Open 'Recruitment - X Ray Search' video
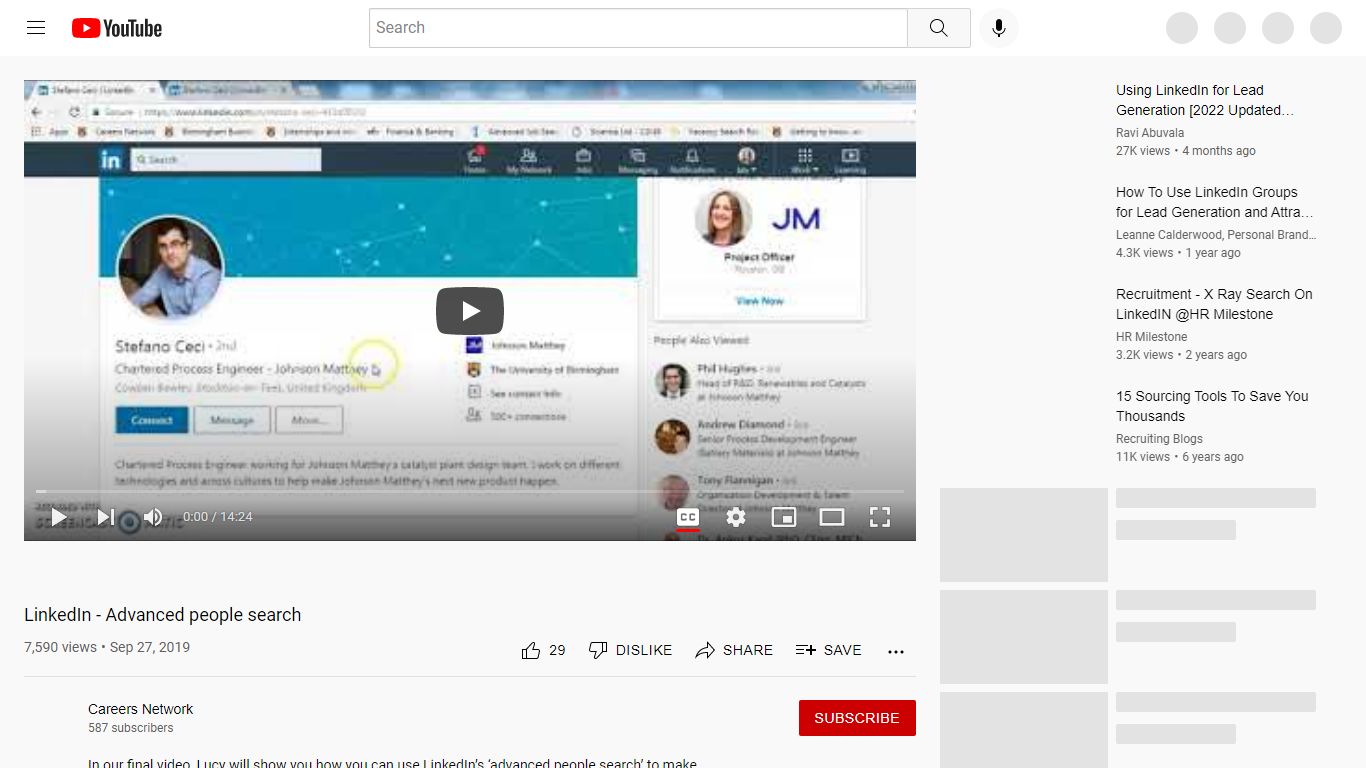 [1214, 304]
